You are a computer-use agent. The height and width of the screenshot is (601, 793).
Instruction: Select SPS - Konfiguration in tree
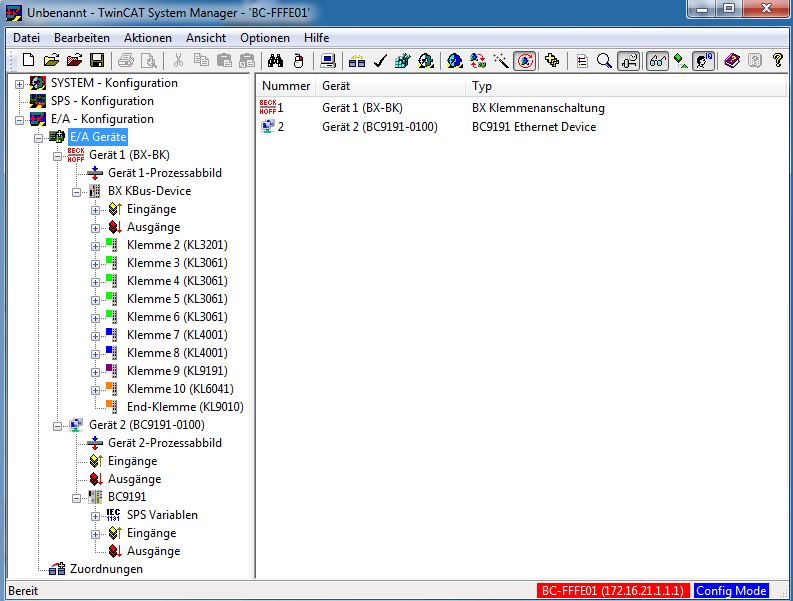(102, 101)
